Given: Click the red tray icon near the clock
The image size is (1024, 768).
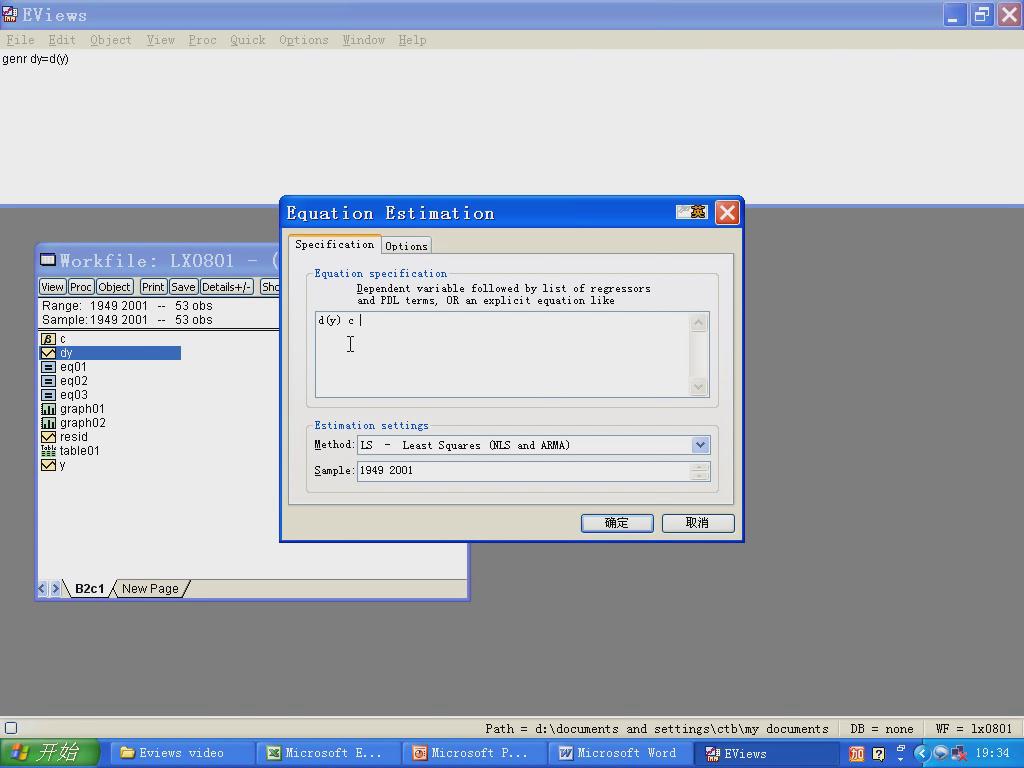Looking at the screenshot, I should [856, 754].
